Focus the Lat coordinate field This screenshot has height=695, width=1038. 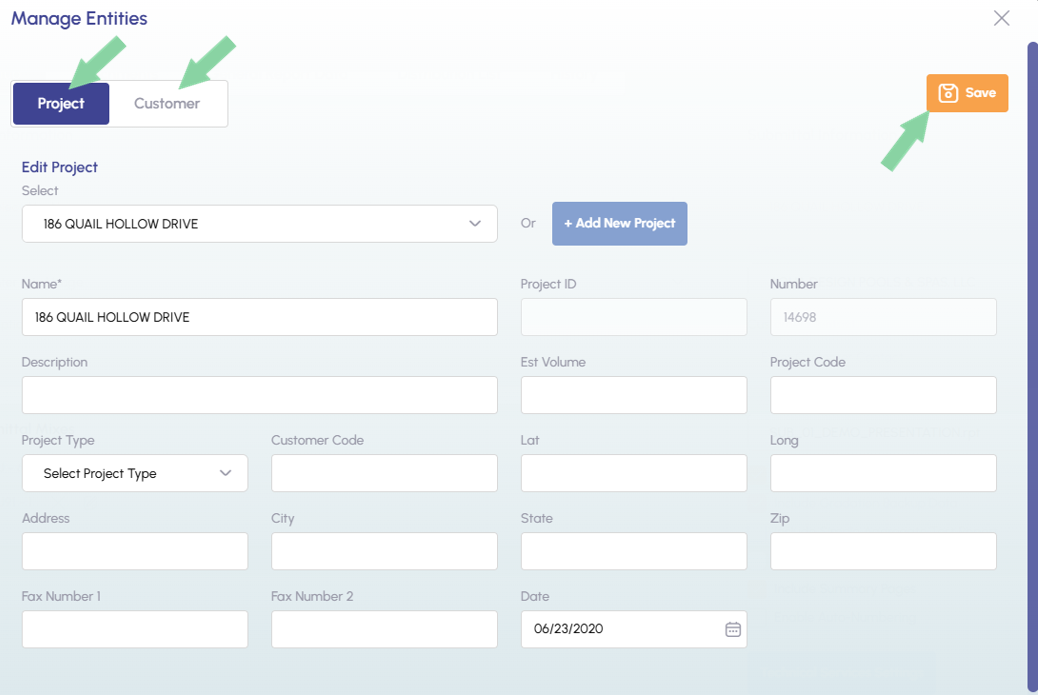pos(633,473)
